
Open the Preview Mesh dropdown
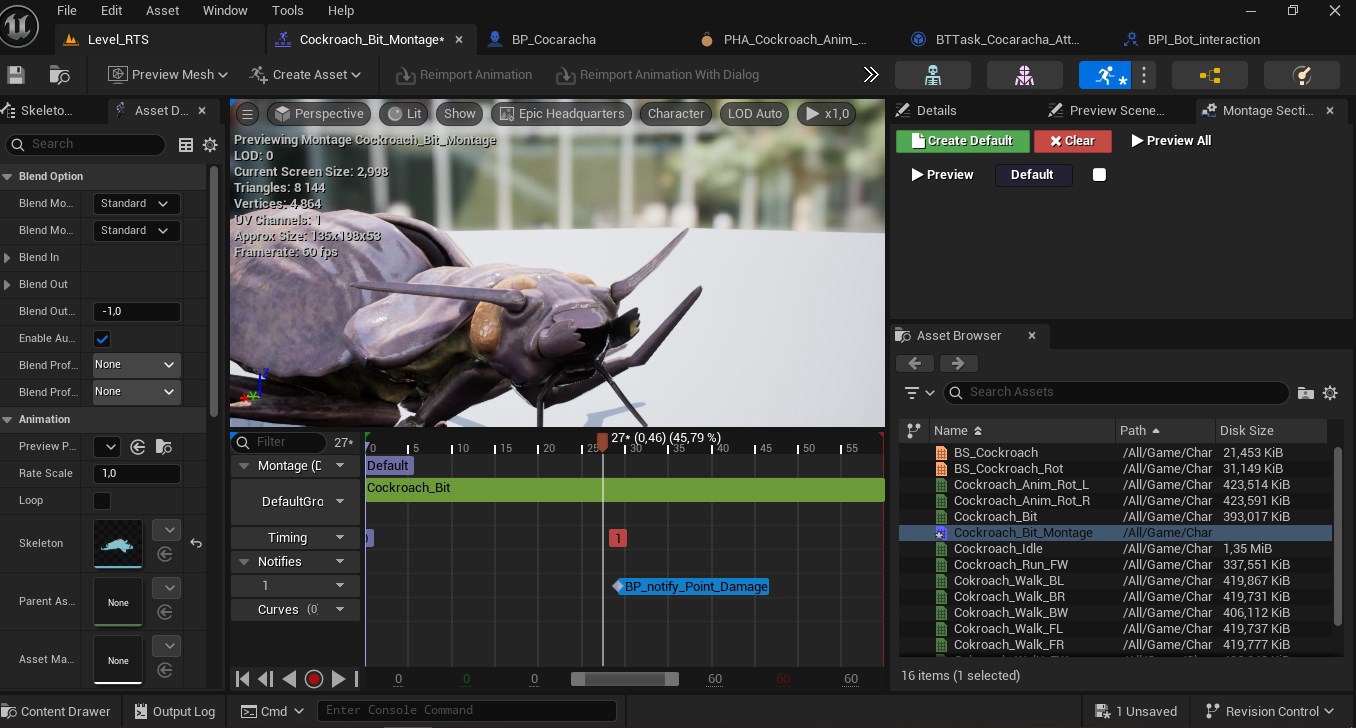coord(168,75)
